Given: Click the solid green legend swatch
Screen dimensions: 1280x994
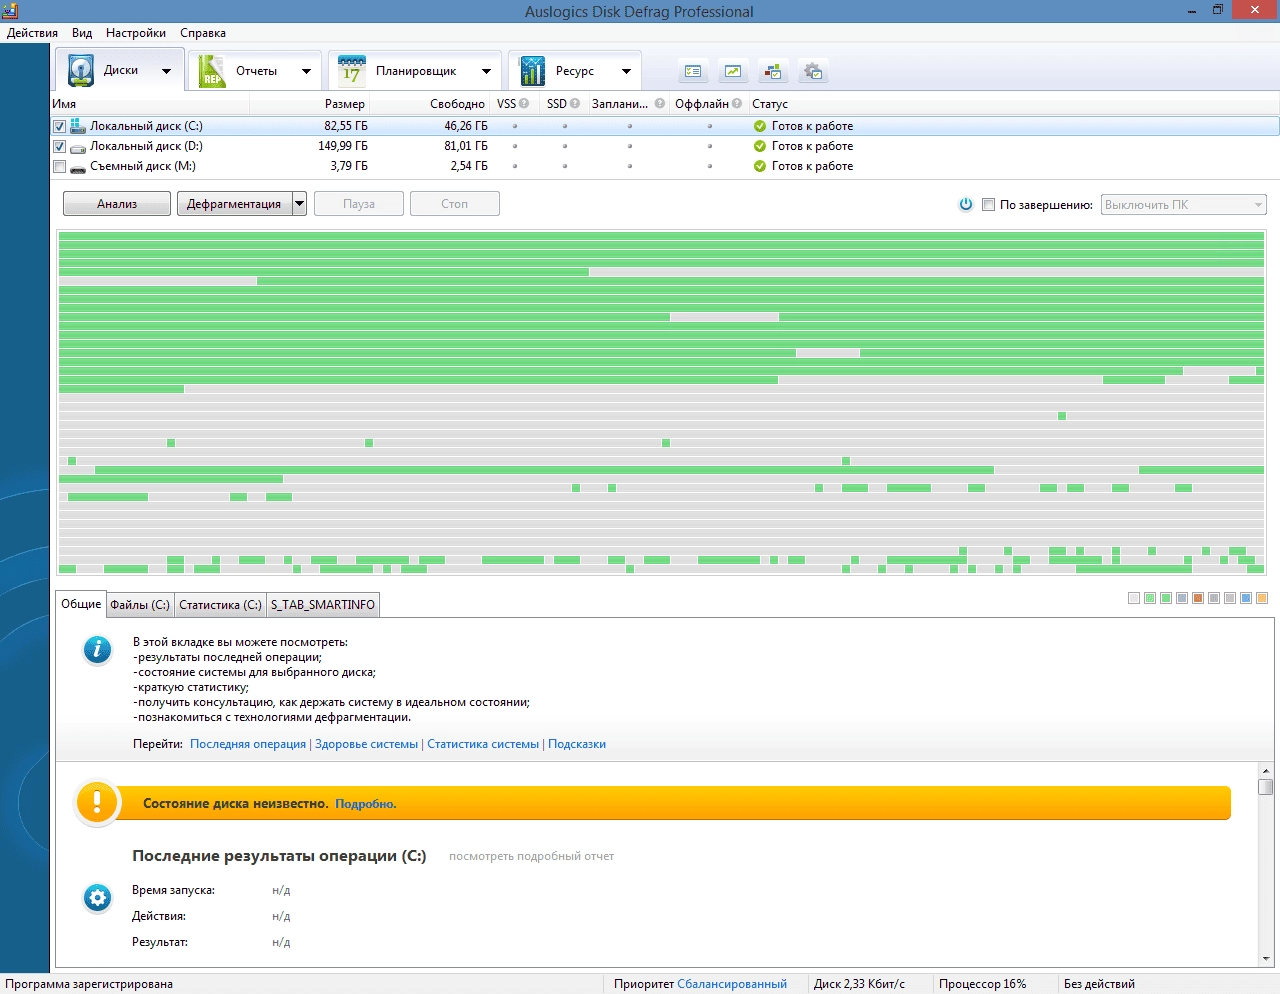Looking at the screenshot, I should (x=1166, y=598).
